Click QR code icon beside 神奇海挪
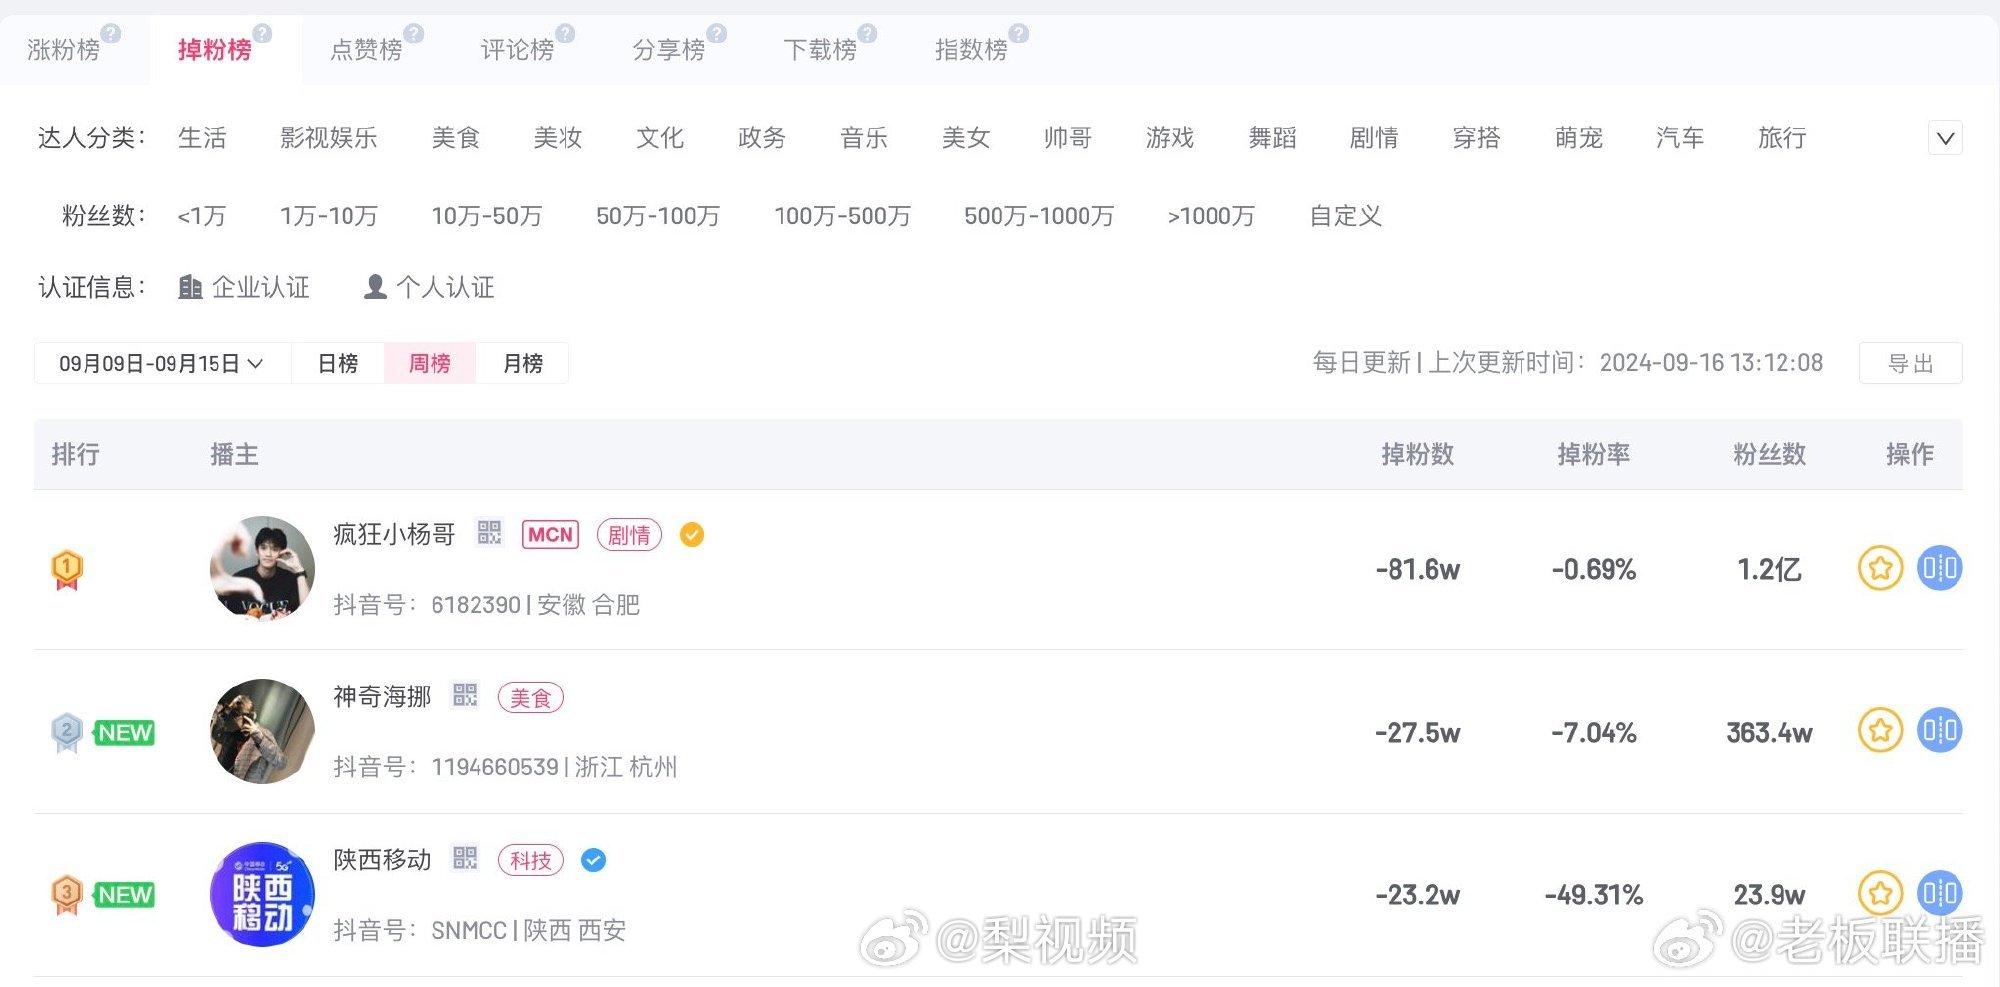Screen dimensions: 2000x987 465,695
